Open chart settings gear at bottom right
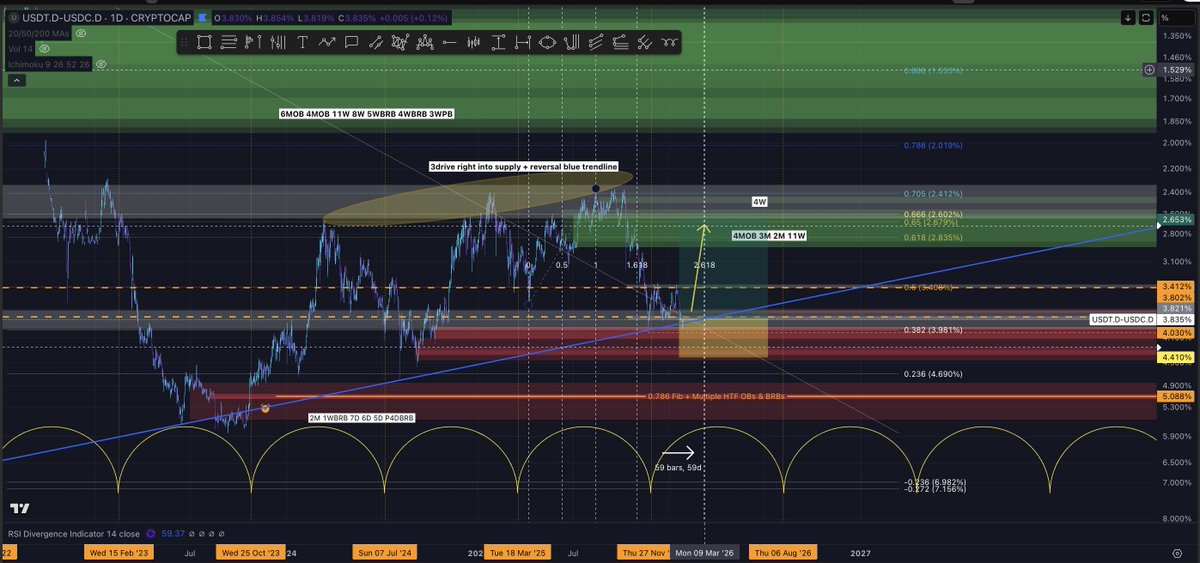Image resolution: width=1200 pixels, height=563 pixels. (x=1175, y=552)
